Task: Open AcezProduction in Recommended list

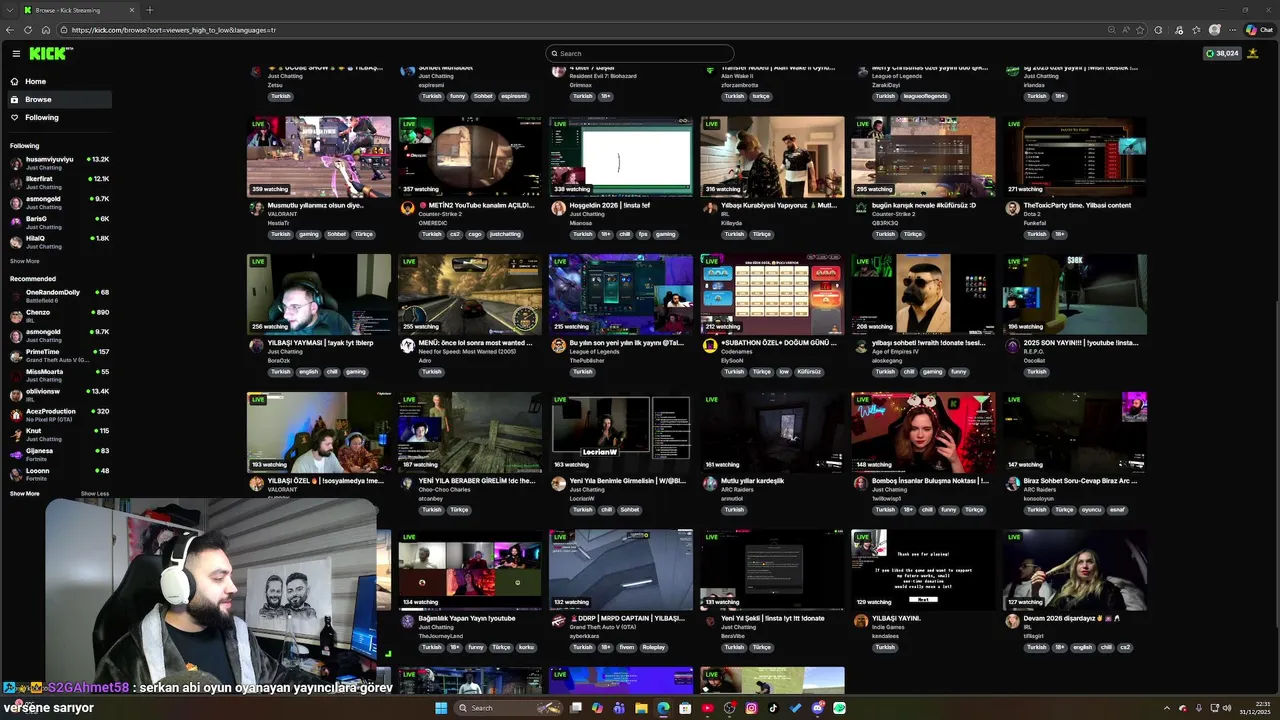Action: pyautogui.click(x=59, y=414)
